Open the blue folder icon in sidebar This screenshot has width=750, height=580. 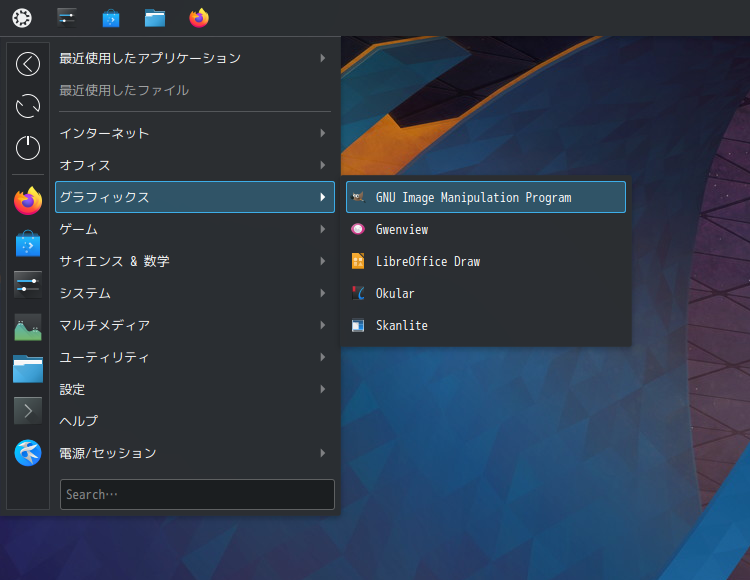pos(28,369)
